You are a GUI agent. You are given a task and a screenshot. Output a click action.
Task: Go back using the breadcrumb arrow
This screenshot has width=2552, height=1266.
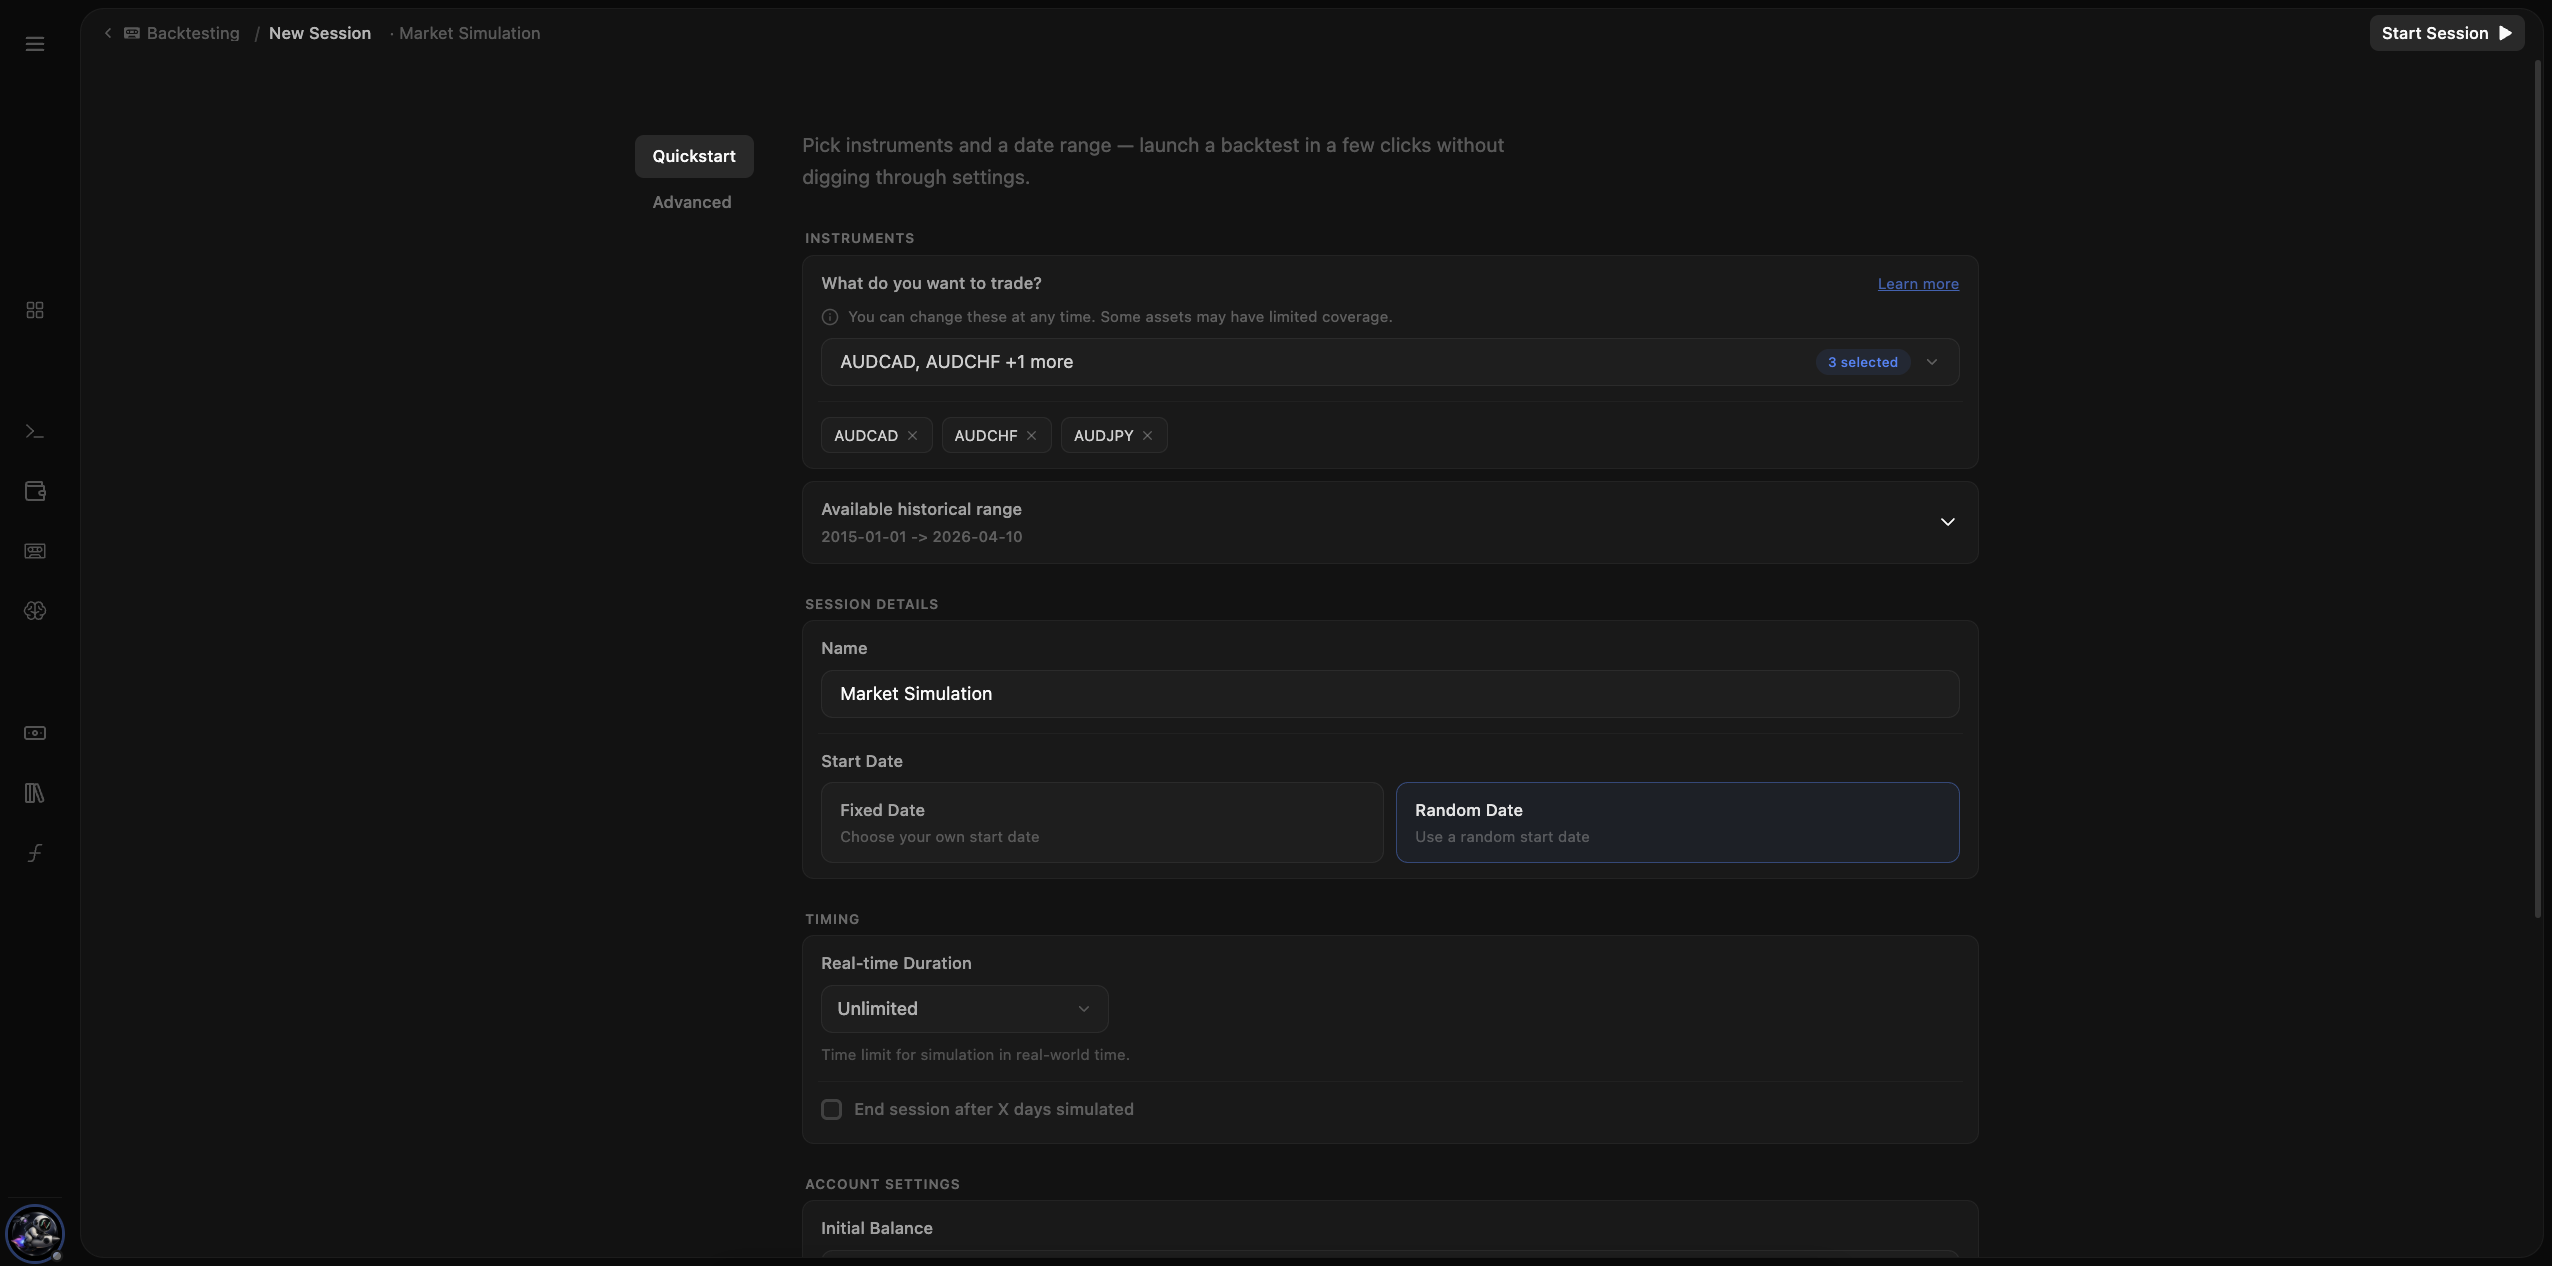click(108, 33)
